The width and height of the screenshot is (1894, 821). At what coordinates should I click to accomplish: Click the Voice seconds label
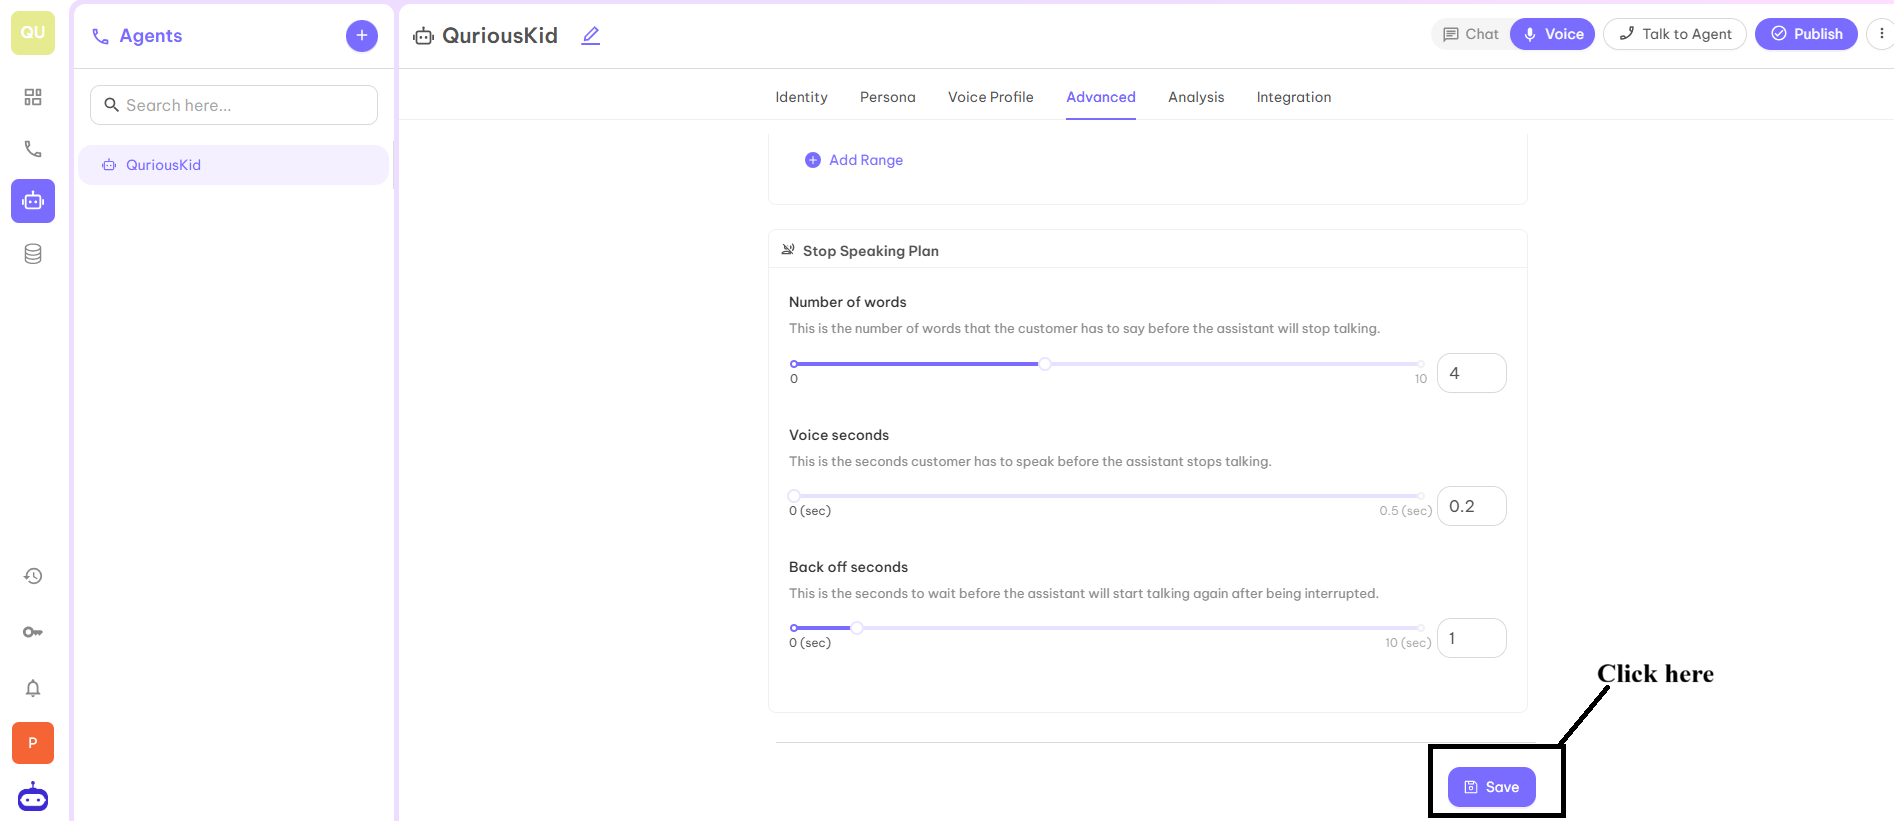click(x=839, y=435)
